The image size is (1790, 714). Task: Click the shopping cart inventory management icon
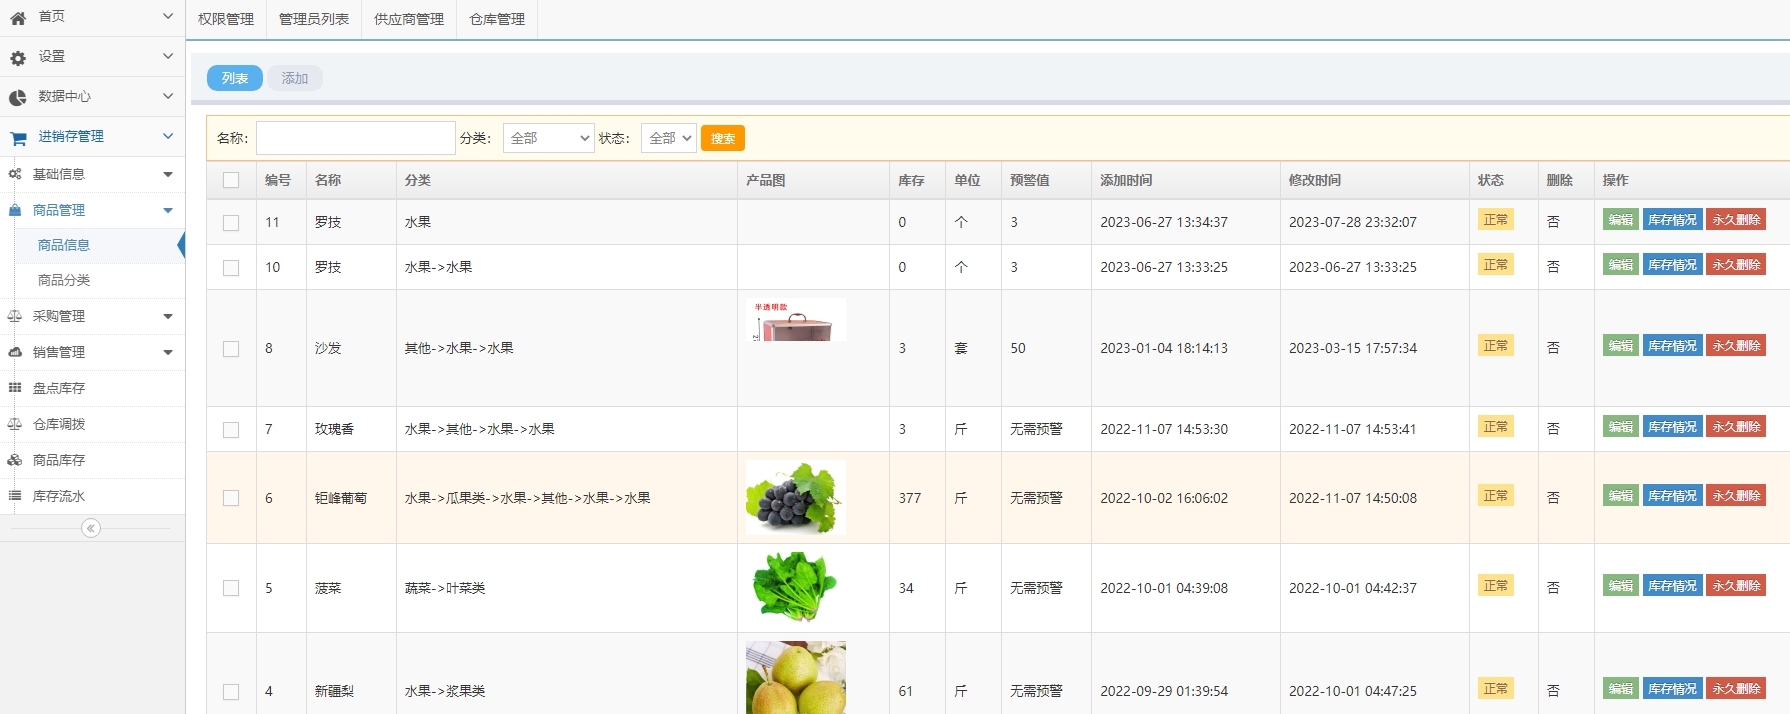[18, 138]
